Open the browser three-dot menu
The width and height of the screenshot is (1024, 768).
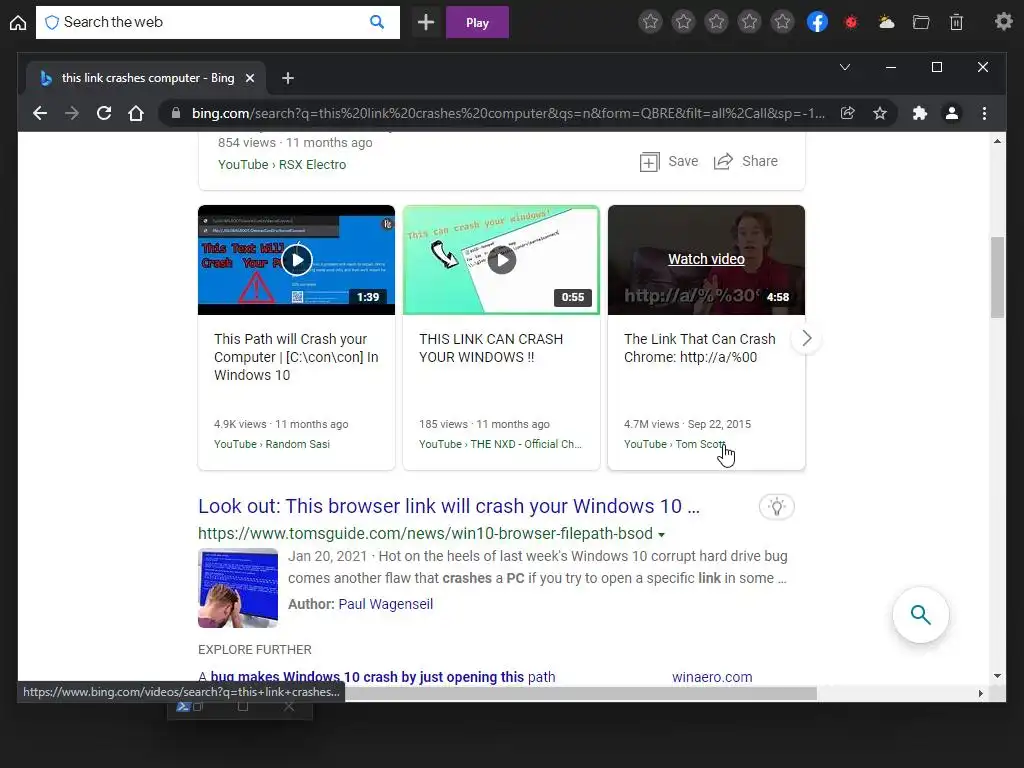click(984, 113)
